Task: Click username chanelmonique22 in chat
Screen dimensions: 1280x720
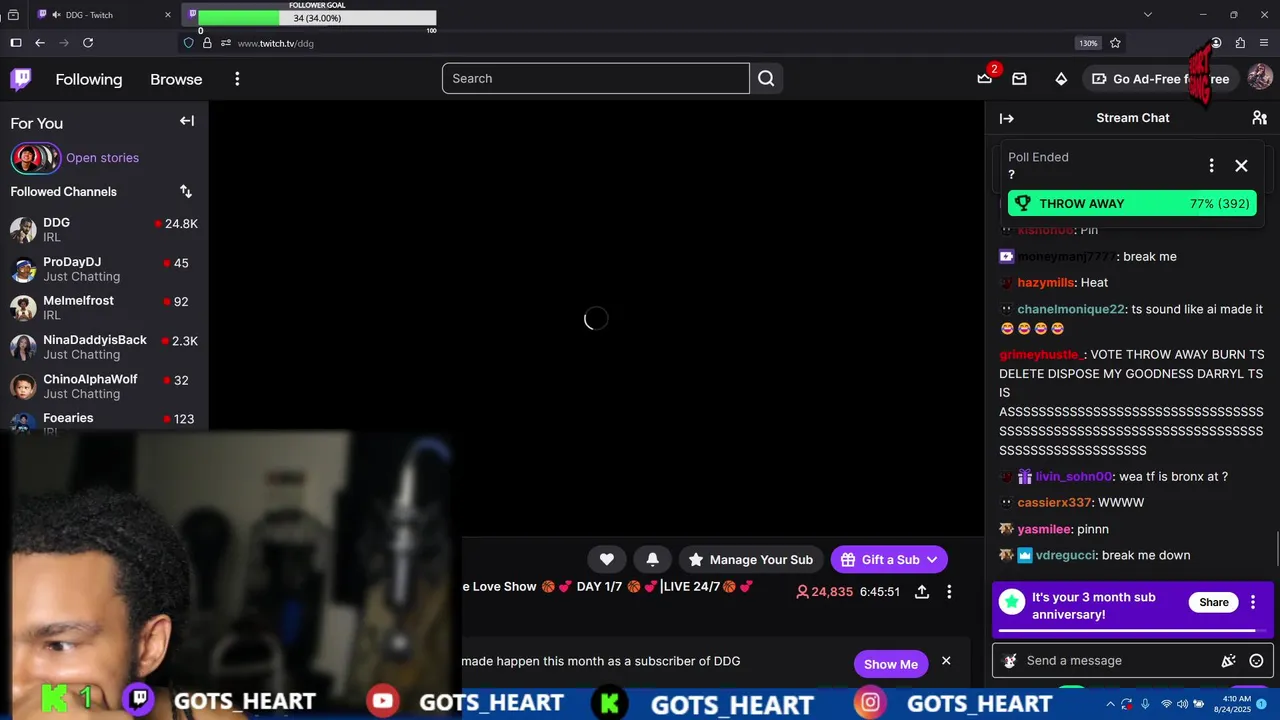Action: (x=1070, y=310)
